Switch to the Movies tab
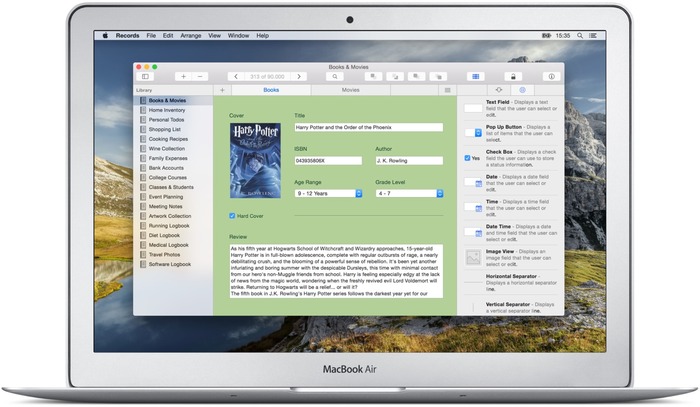Image resolution: width=700 pixels, height=407 pixels. click(x=350, y=90)
